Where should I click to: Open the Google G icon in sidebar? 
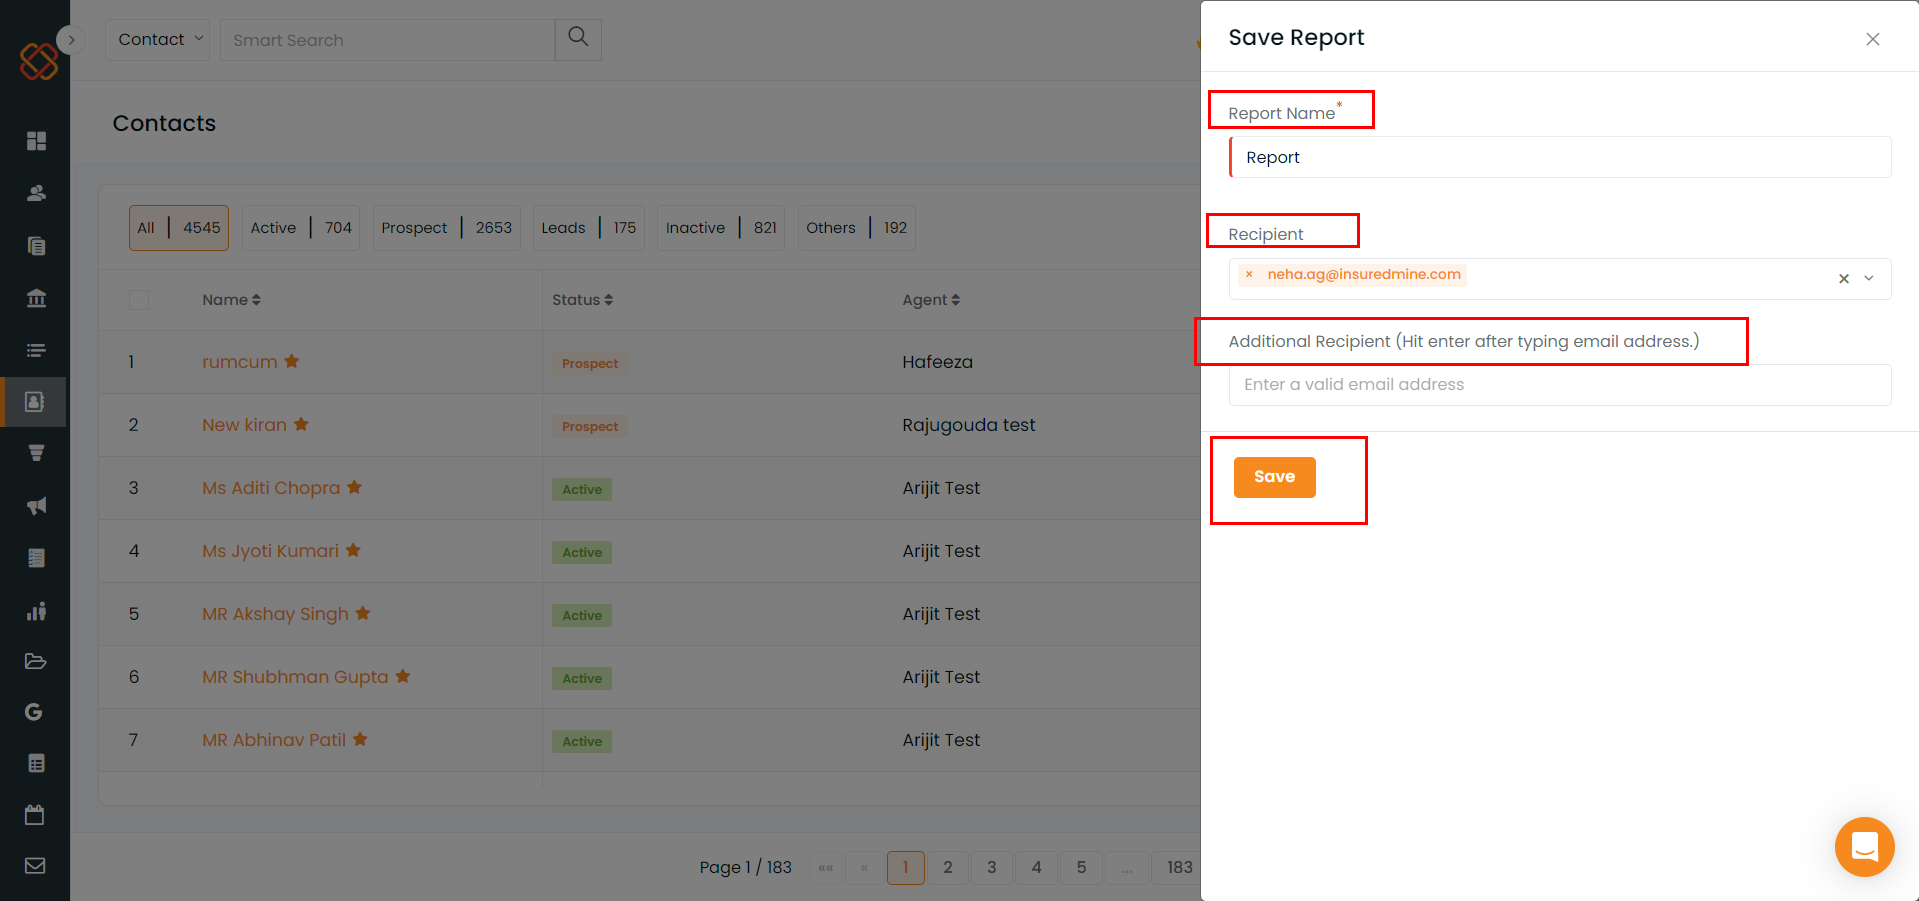[34, 712]
